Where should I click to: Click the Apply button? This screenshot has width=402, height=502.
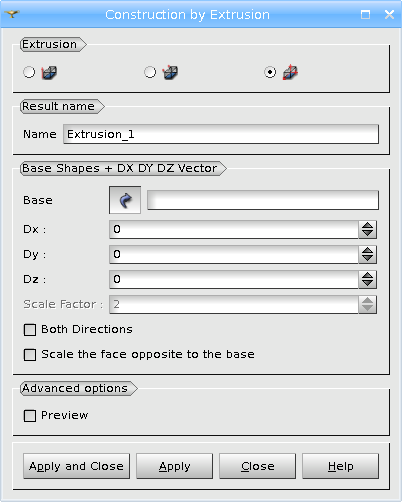pos(174,466)
